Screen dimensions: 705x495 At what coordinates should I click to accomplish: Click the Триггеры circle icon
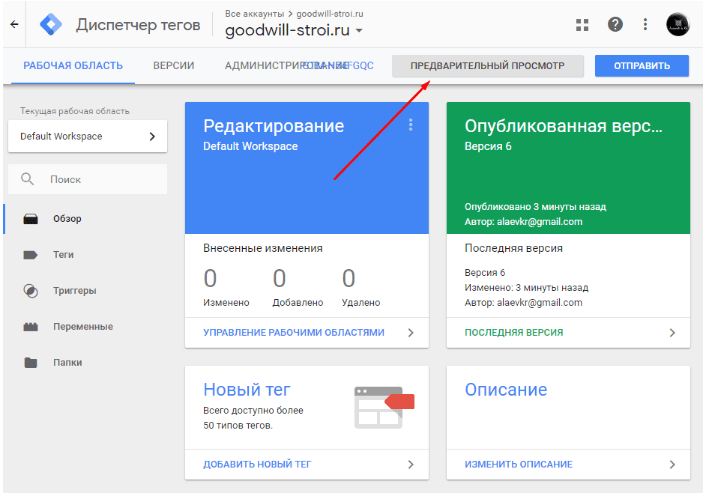click(x=31, y=291)
